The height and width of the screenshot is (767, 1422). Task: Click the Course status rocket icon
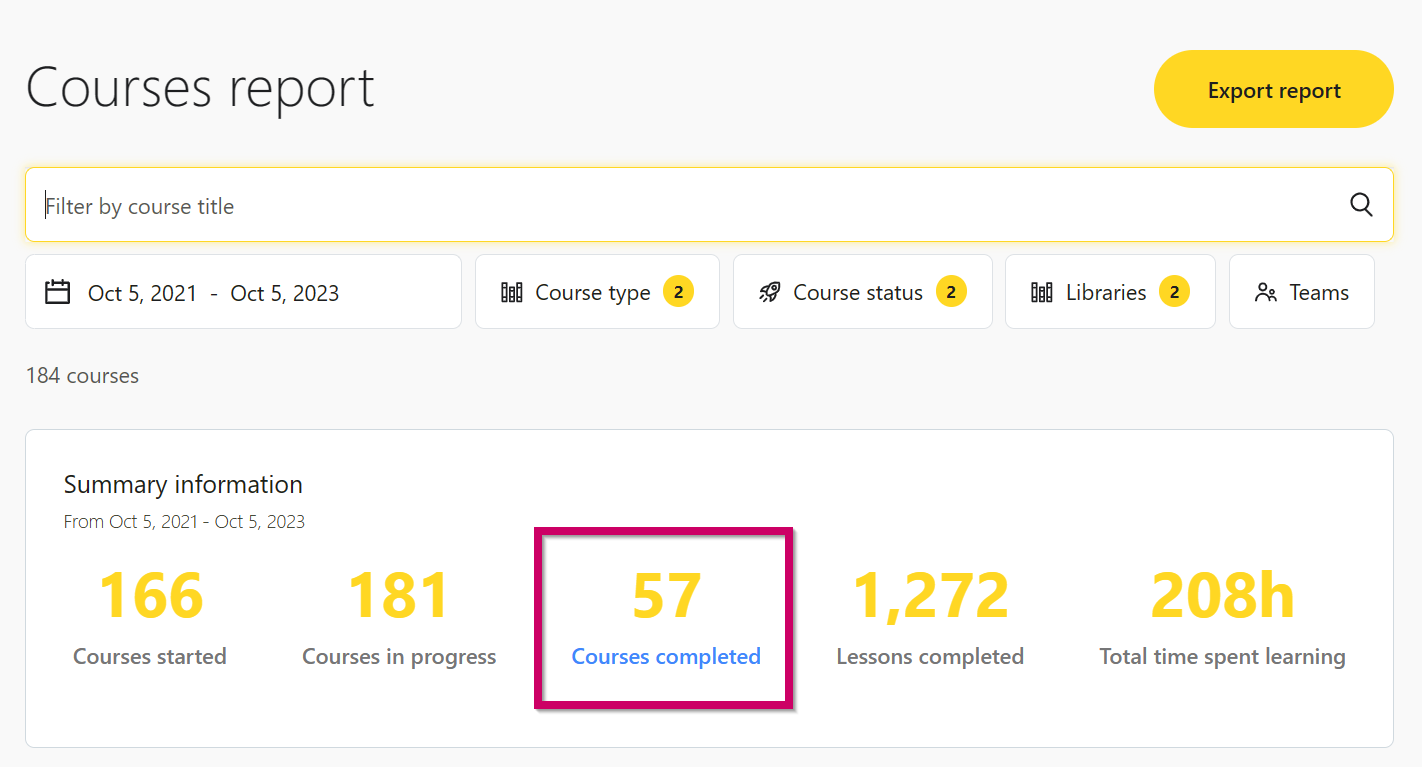click(769, 293)
